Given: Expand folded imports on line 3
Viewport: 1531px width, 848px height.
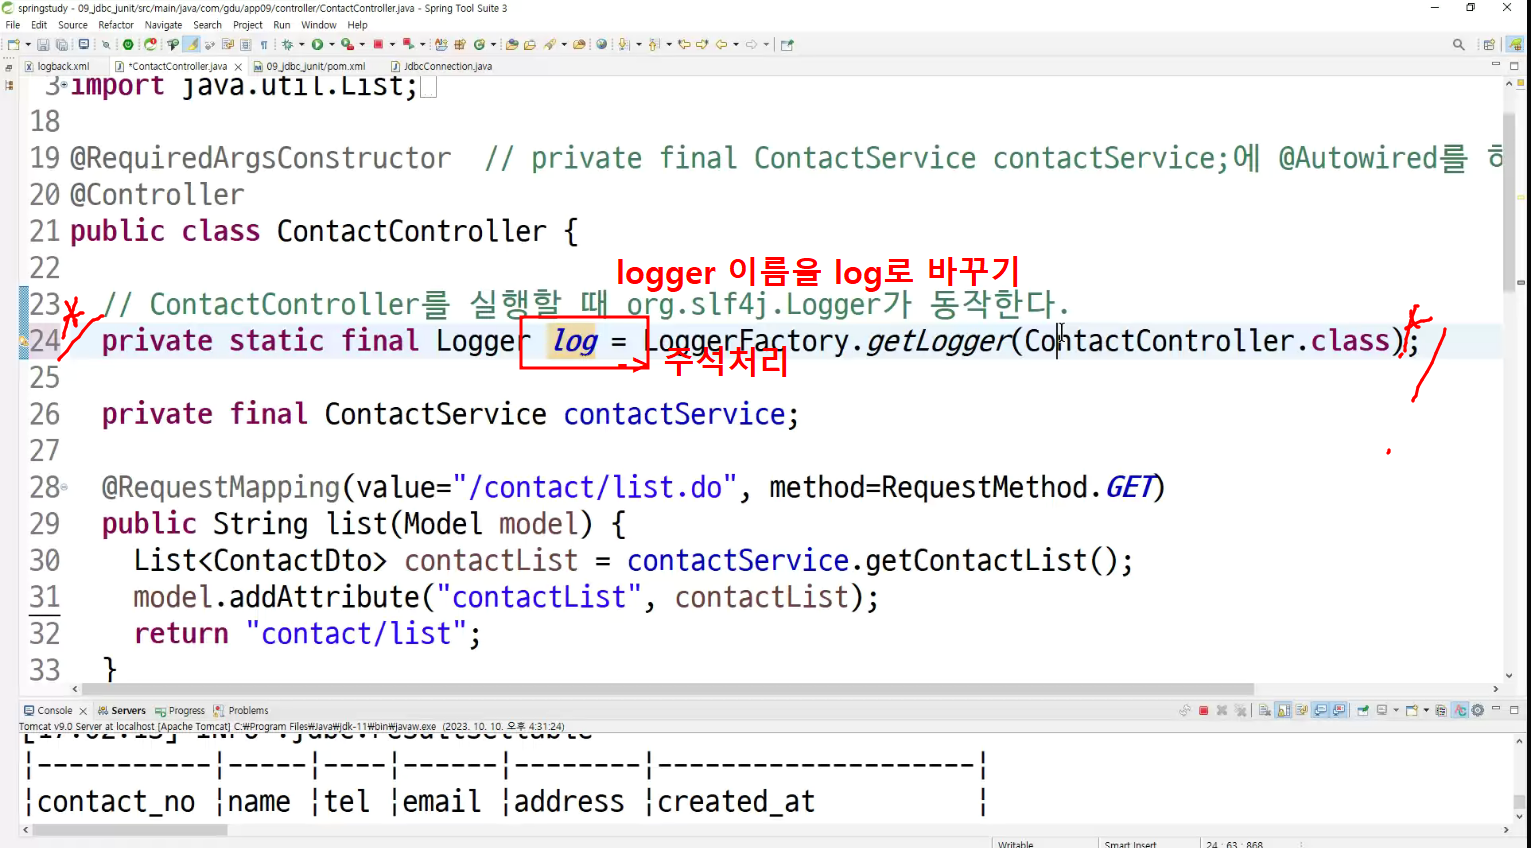Looking at the screenshot, I should pos(65,85).
